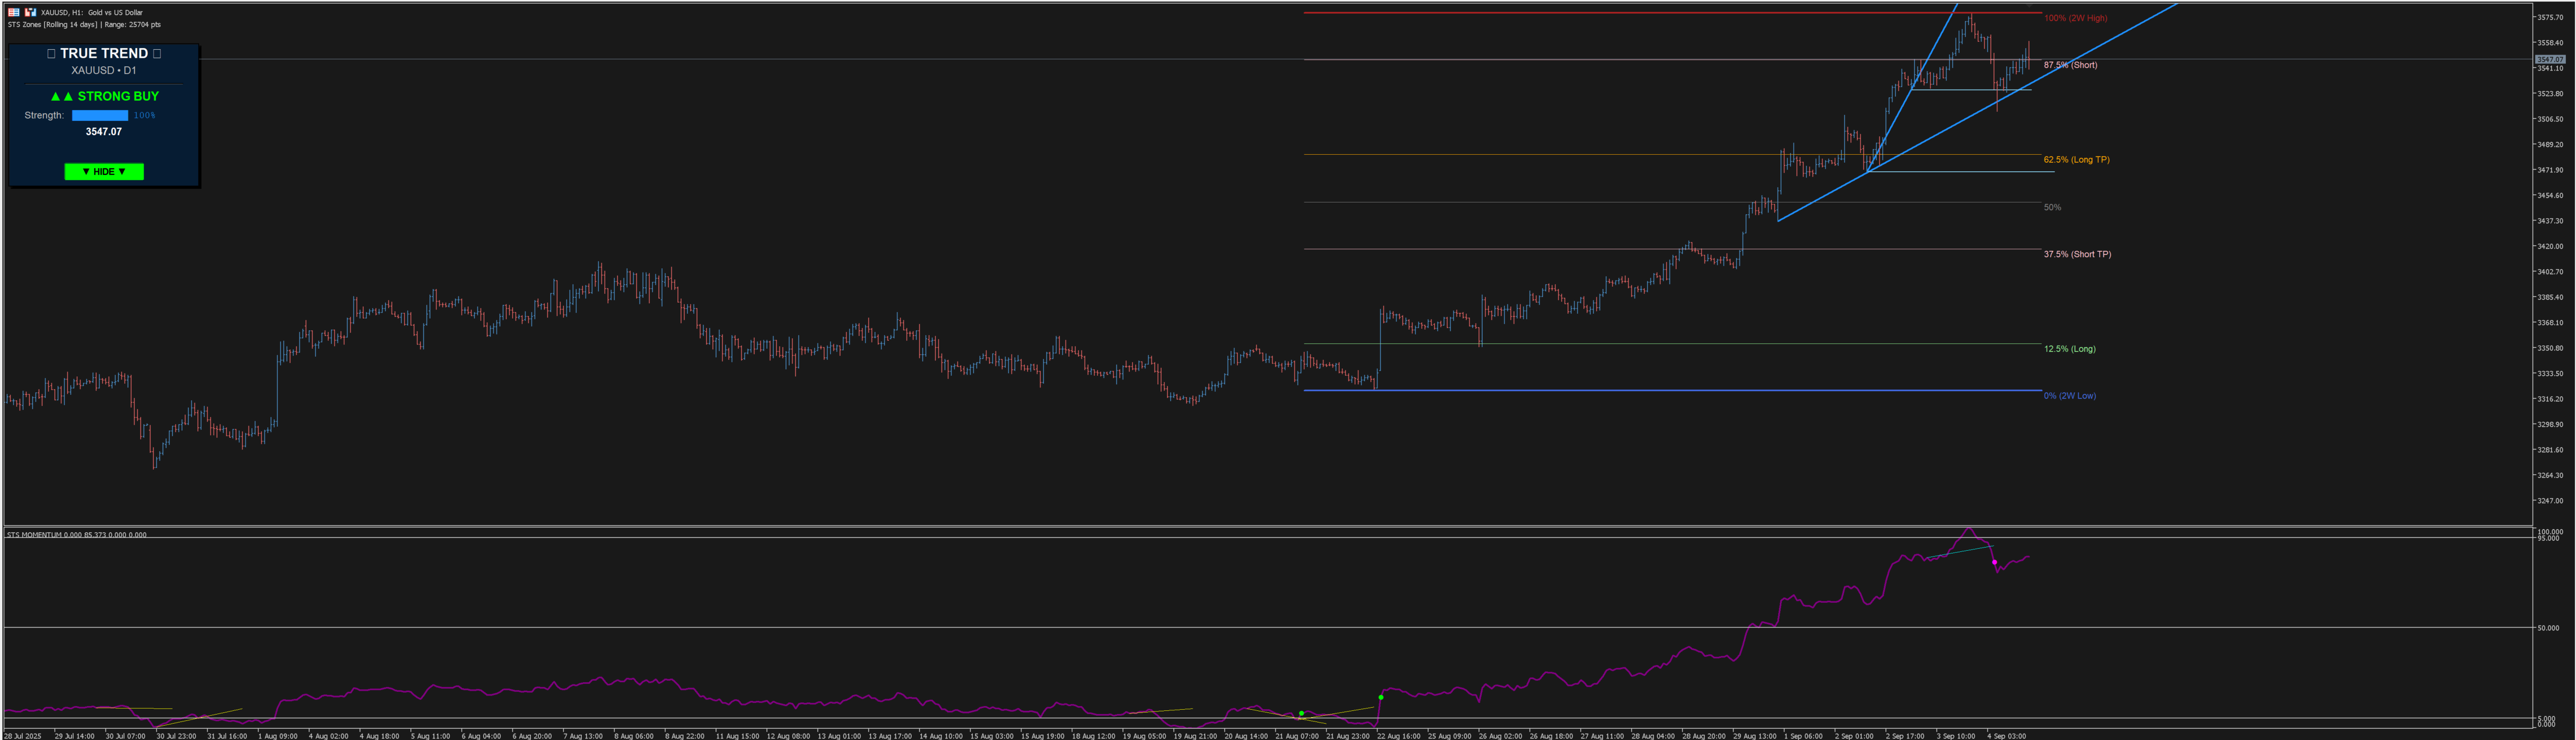Screen dimensions: 2576x740
Task: Click the Depth of Market table icon
Action: click(x=14, y=12)
